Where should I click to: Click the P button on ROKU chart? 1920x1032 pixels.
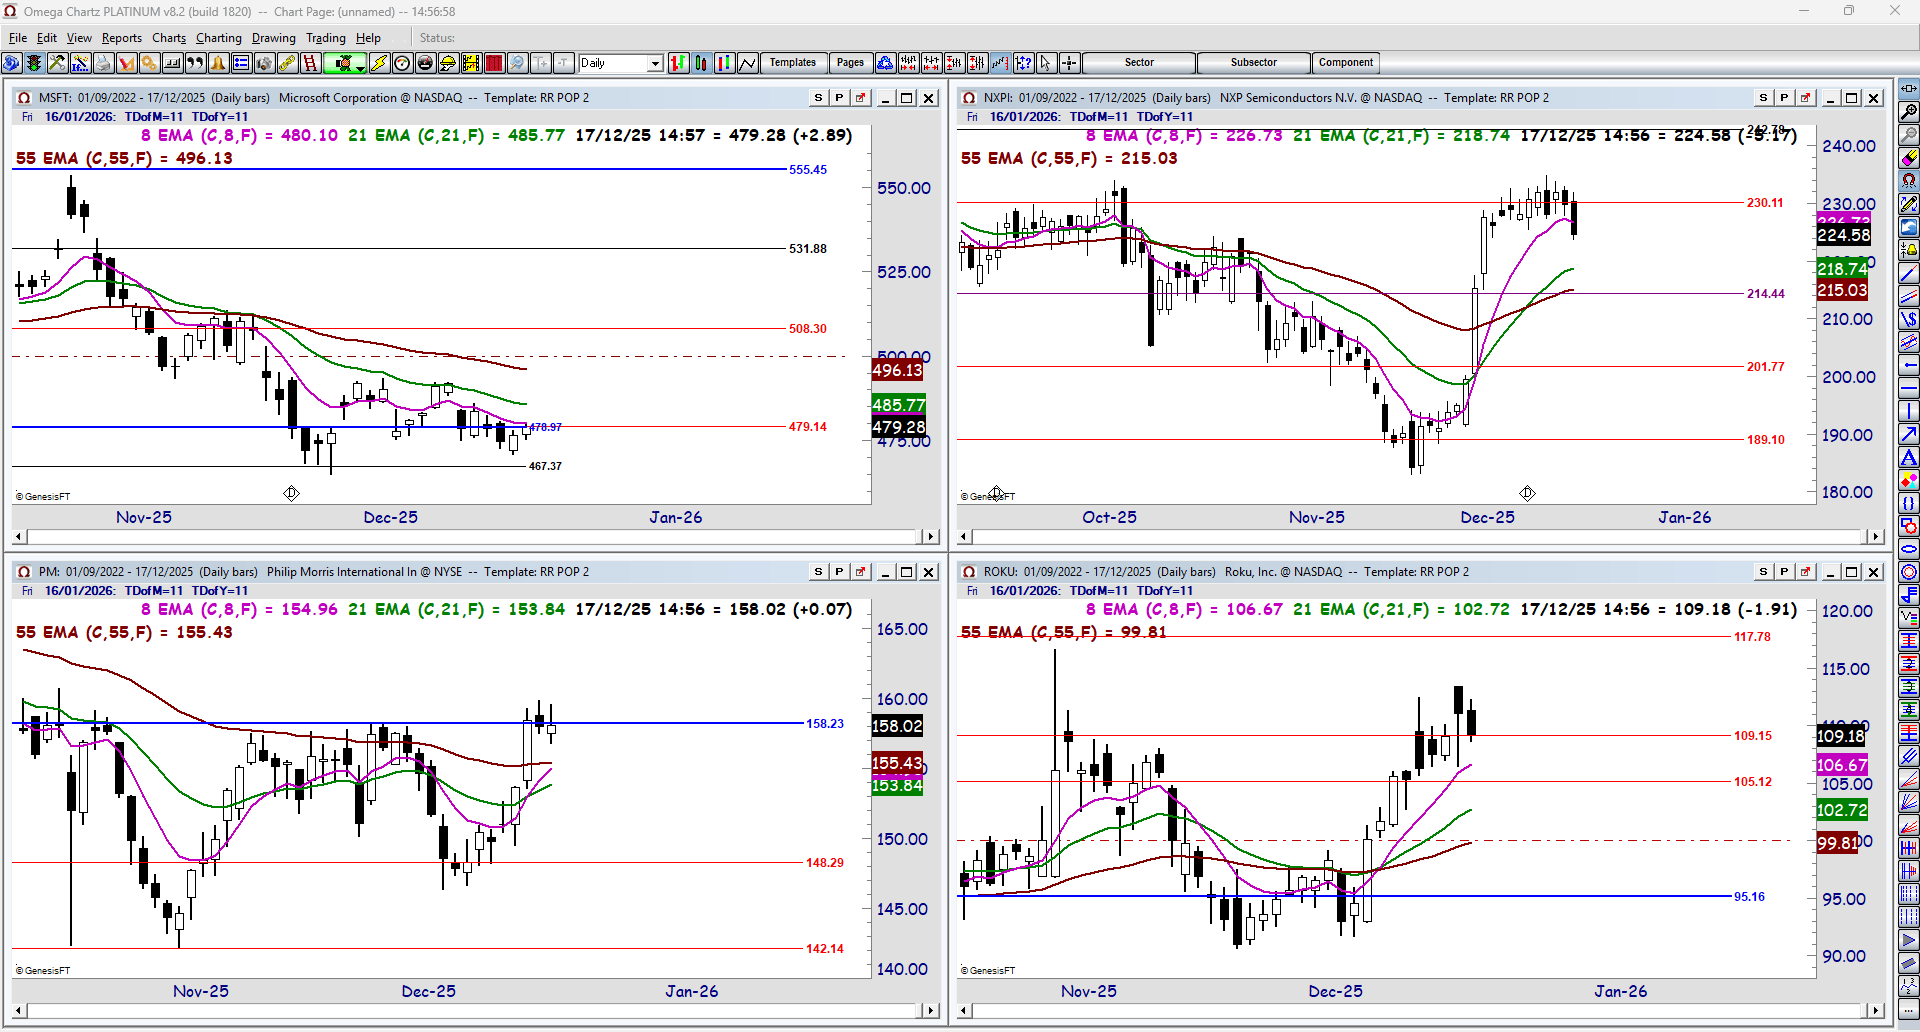pos(1784,572)
